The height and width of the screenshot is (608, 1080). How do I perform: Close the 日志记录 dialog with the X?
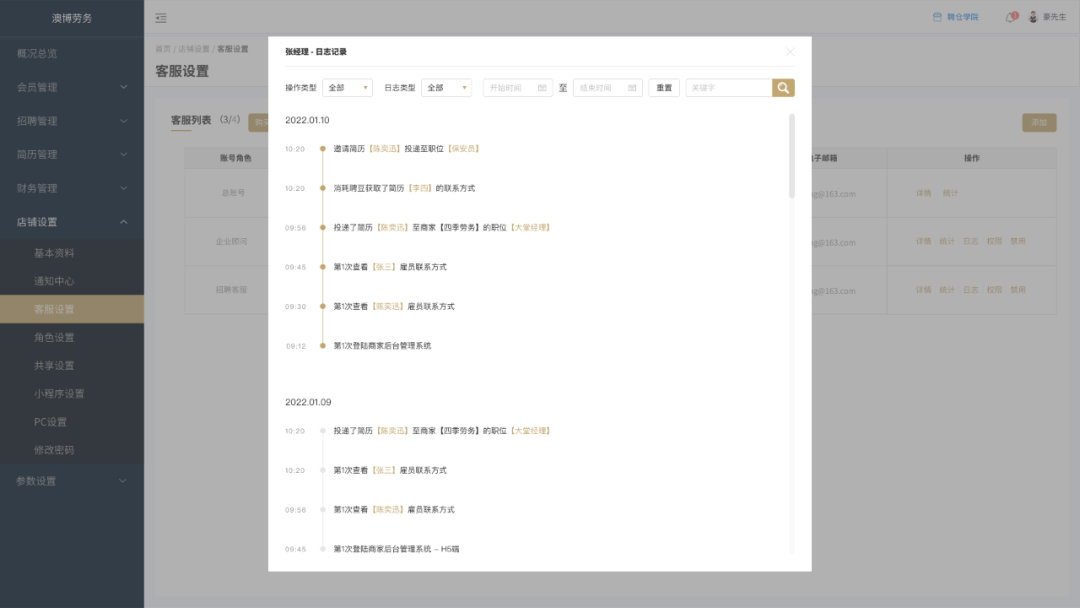(x=790, y=52)
